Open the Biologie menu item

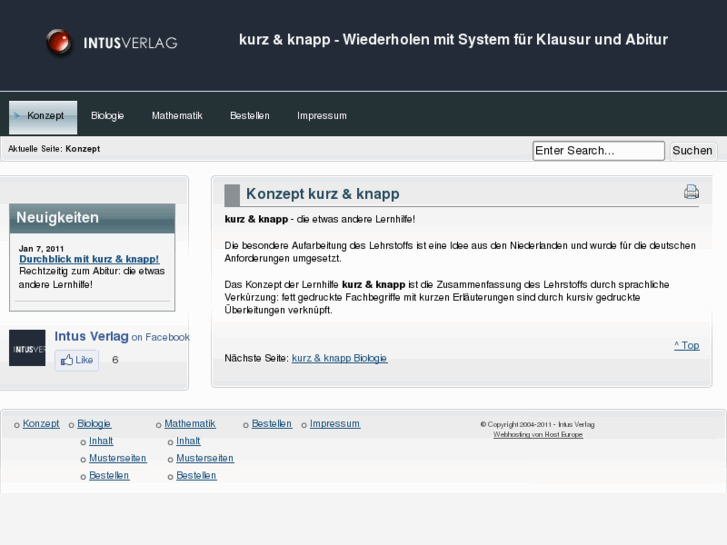click(x=107, y=116)
